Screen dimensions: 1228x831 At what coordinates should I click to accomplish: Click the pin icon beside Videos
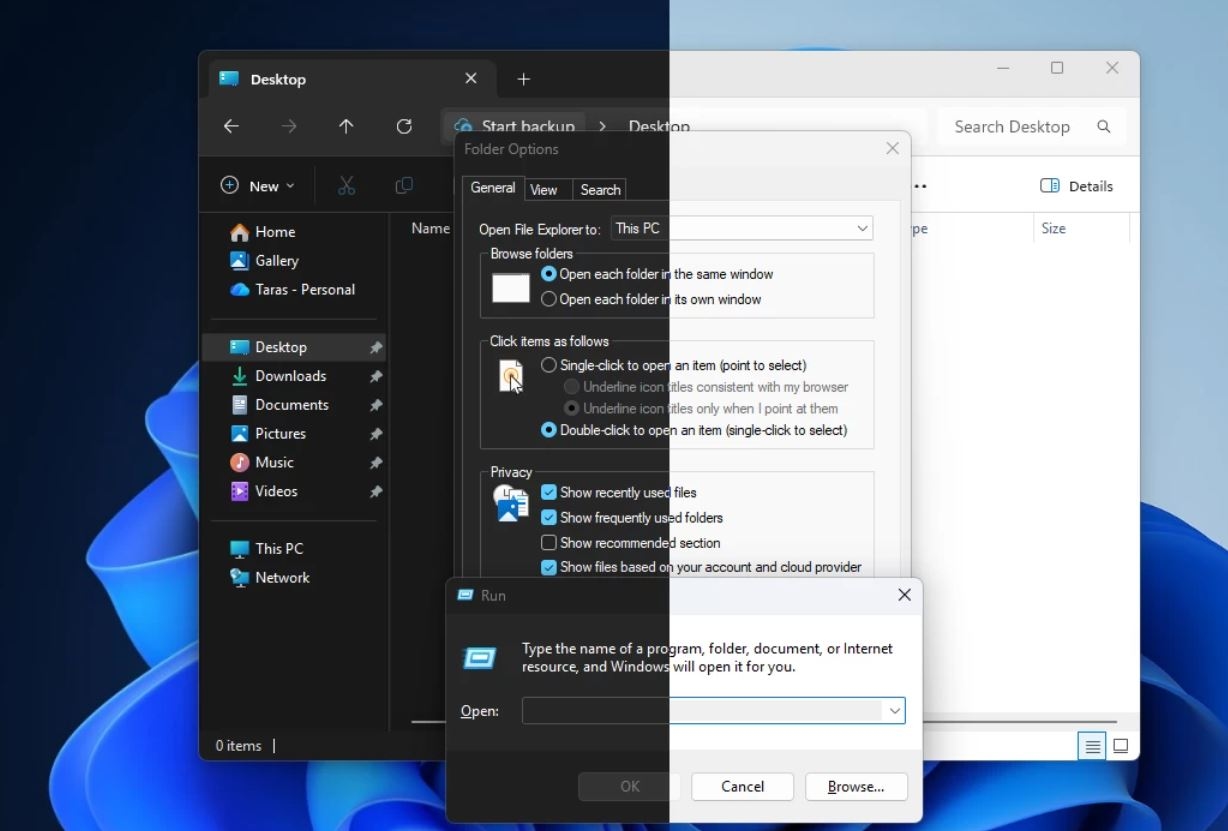pos(375,492)
